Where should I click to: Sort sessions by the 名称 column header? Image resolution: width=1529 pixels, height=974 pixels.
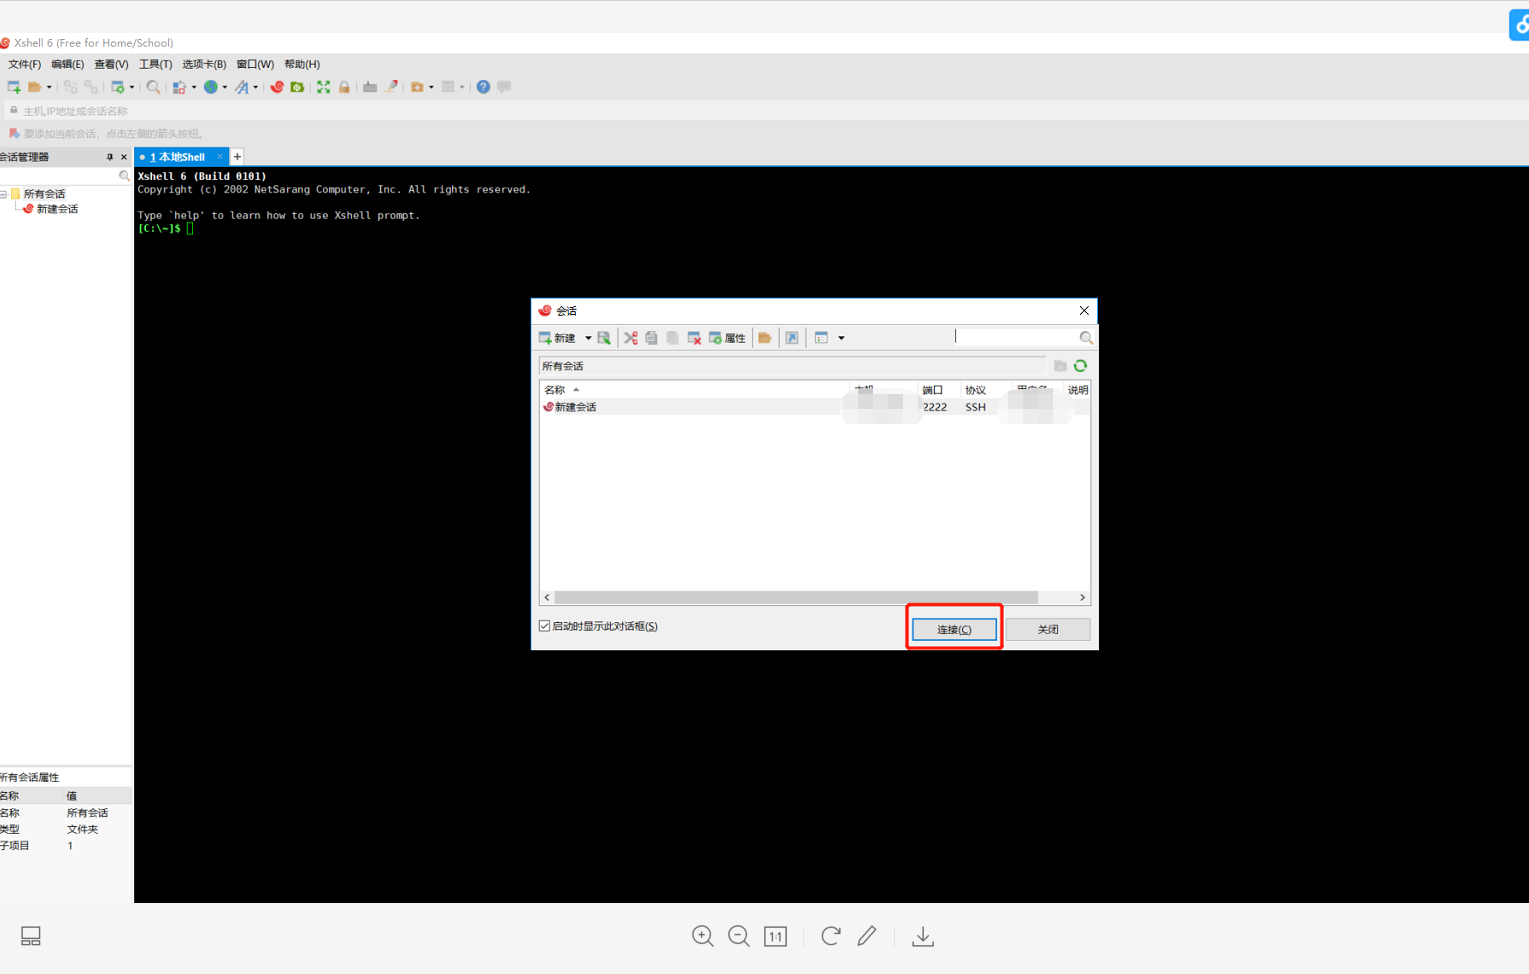[695, 390]
